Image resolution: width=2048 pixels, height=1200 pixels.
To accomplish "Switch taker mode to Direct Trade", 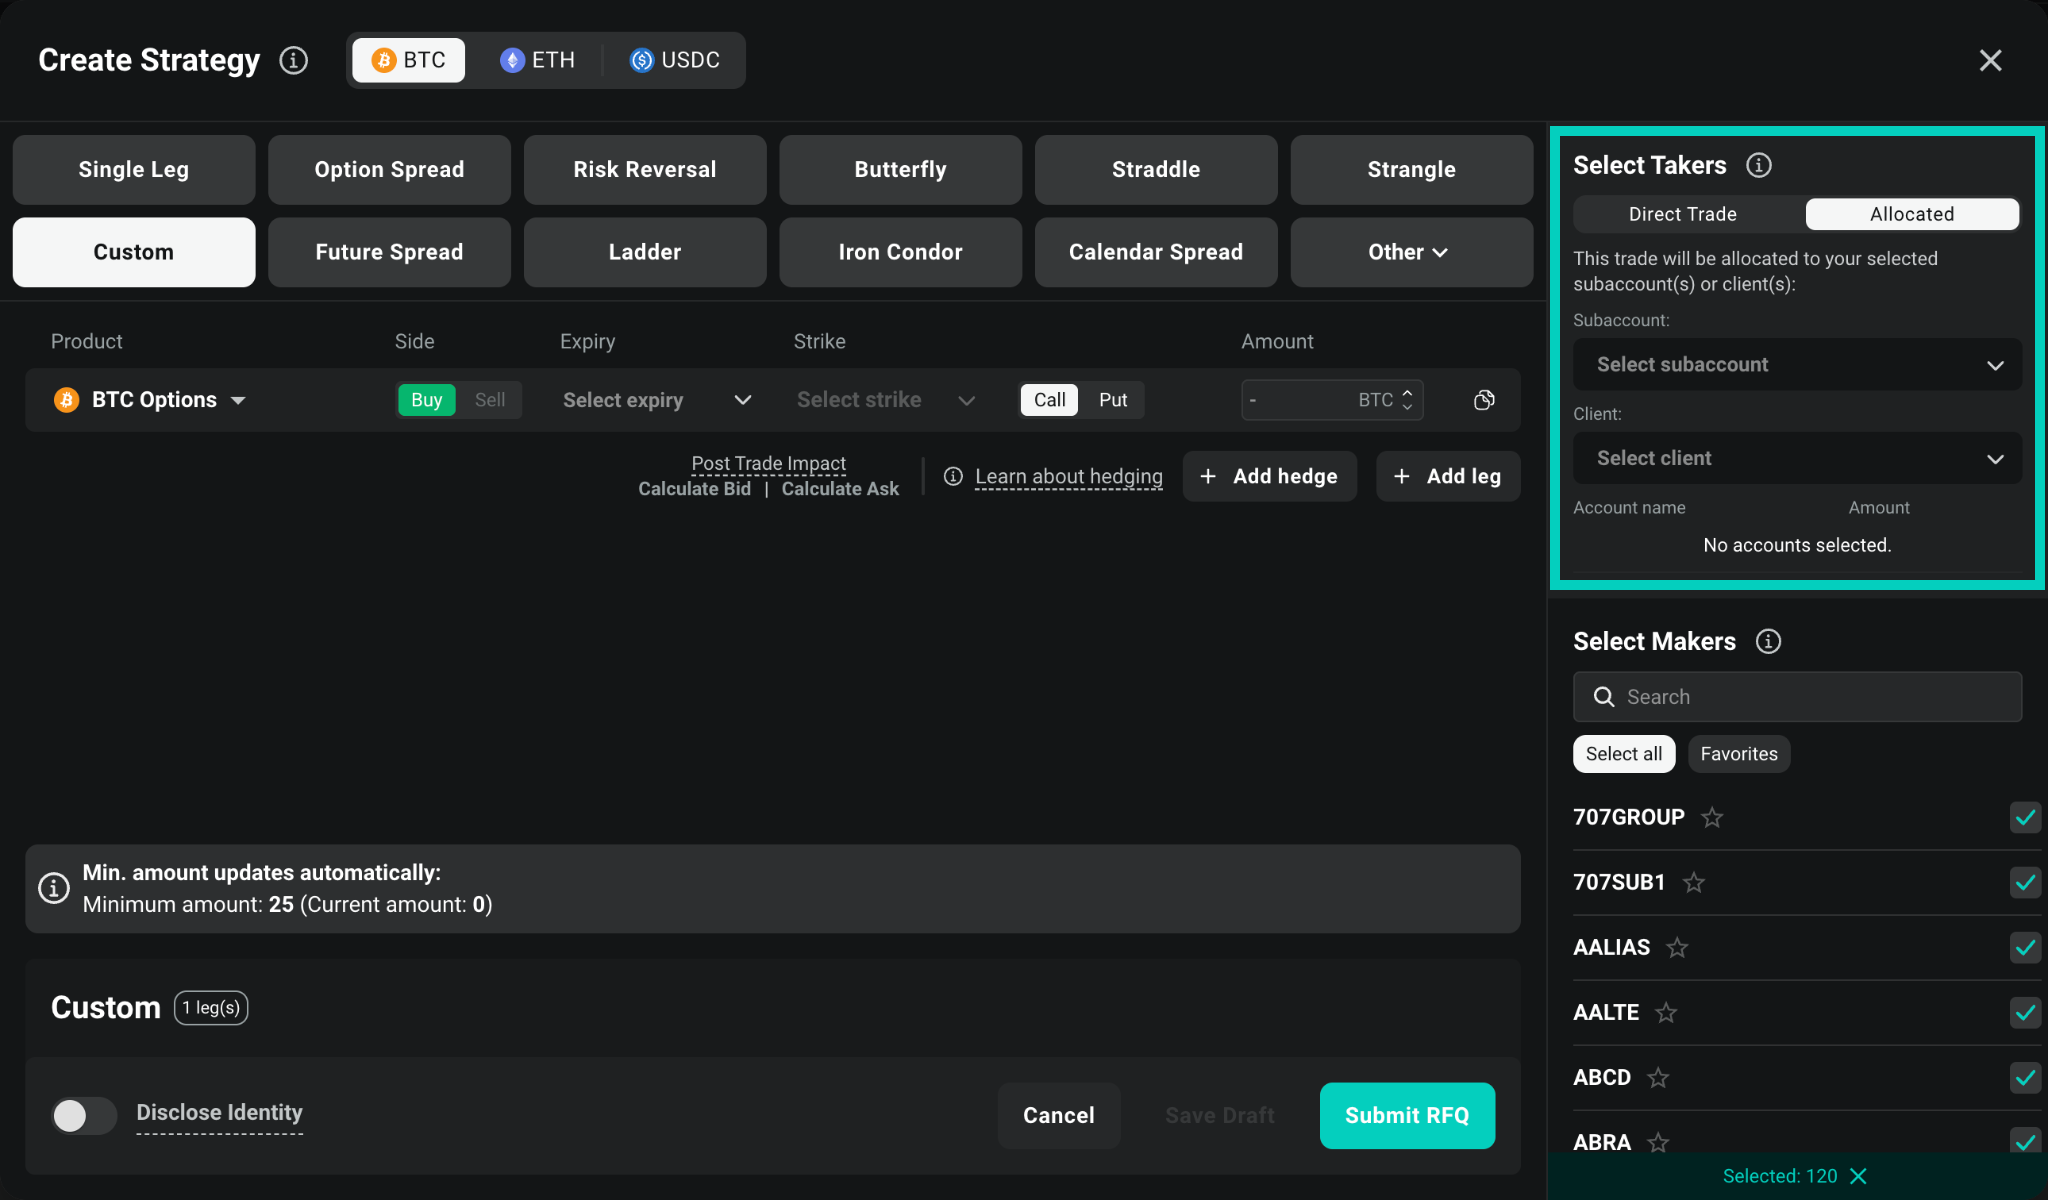I will (x=1682, y=213).
